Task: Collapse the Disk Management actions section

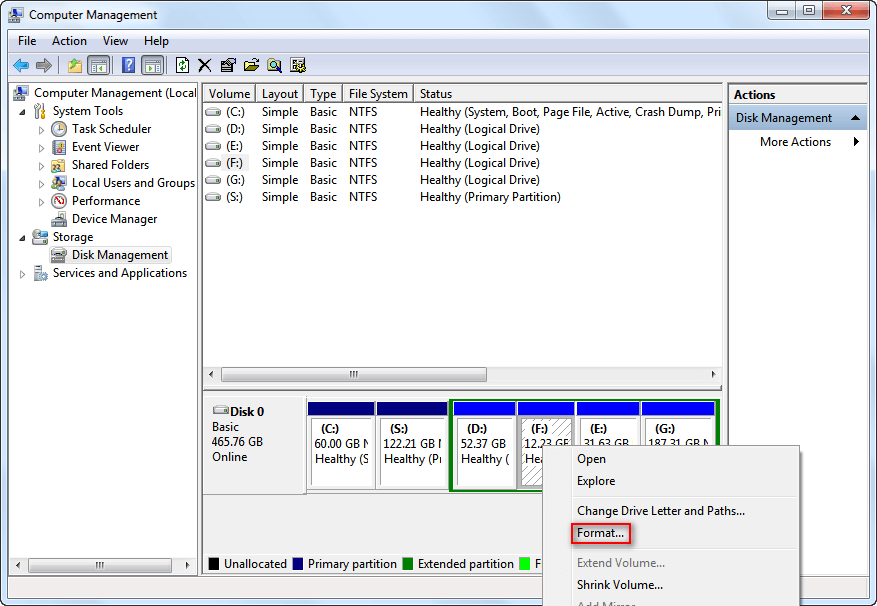Action: point(855,118)
